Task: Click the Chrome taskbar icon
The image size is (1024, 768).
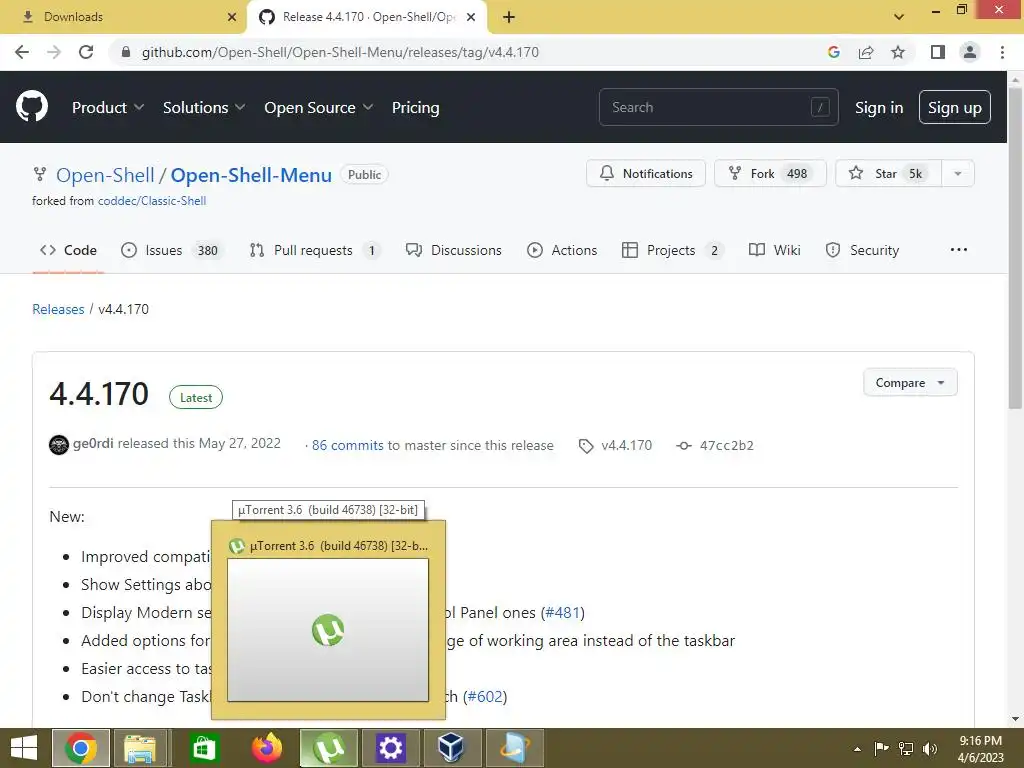Action: (x=81, y=748)
